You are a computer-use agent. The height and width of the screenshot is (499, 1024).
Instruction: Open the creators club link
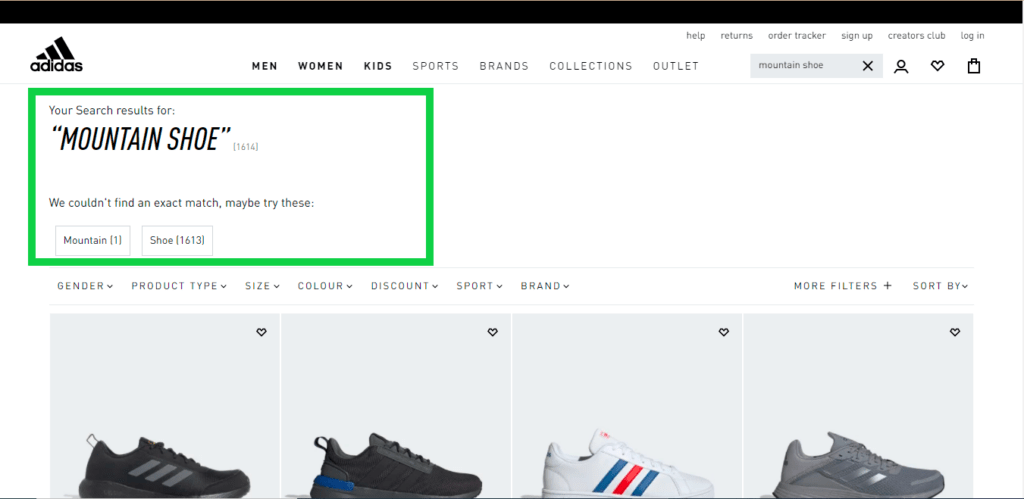click(916, 36)
